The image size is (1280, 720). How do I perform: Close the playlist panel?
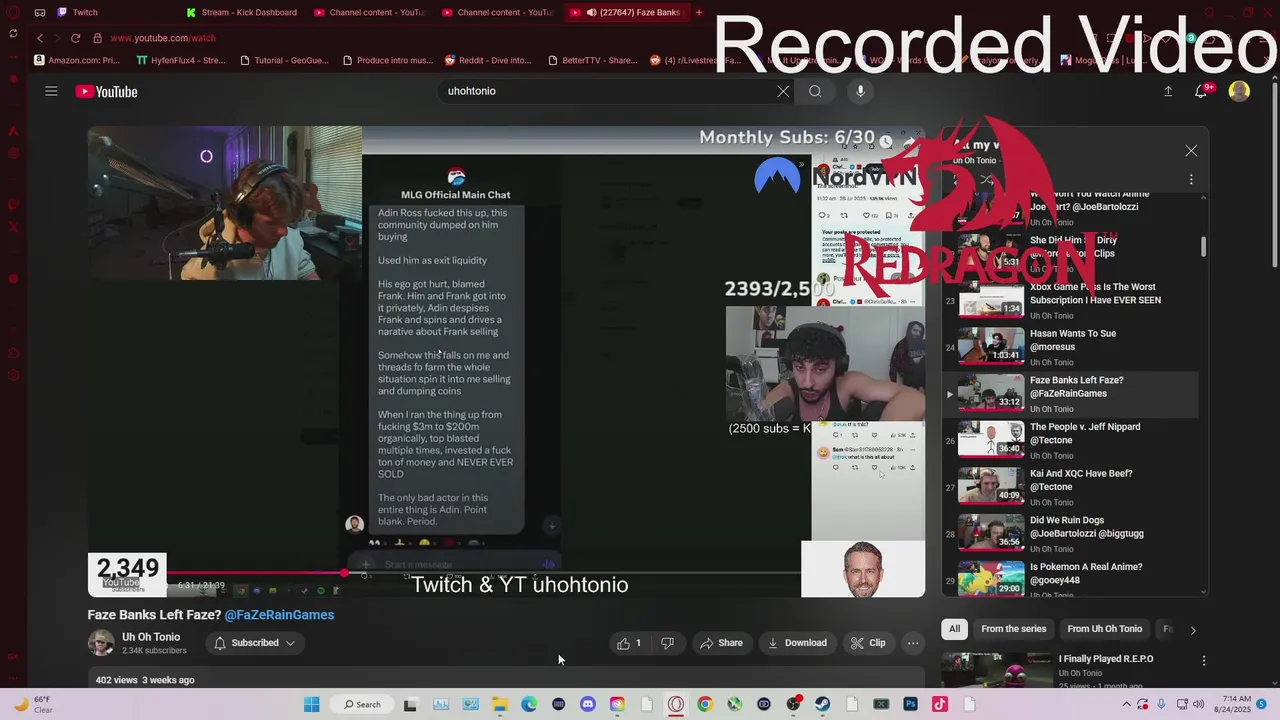click(x=1191, y=151)
